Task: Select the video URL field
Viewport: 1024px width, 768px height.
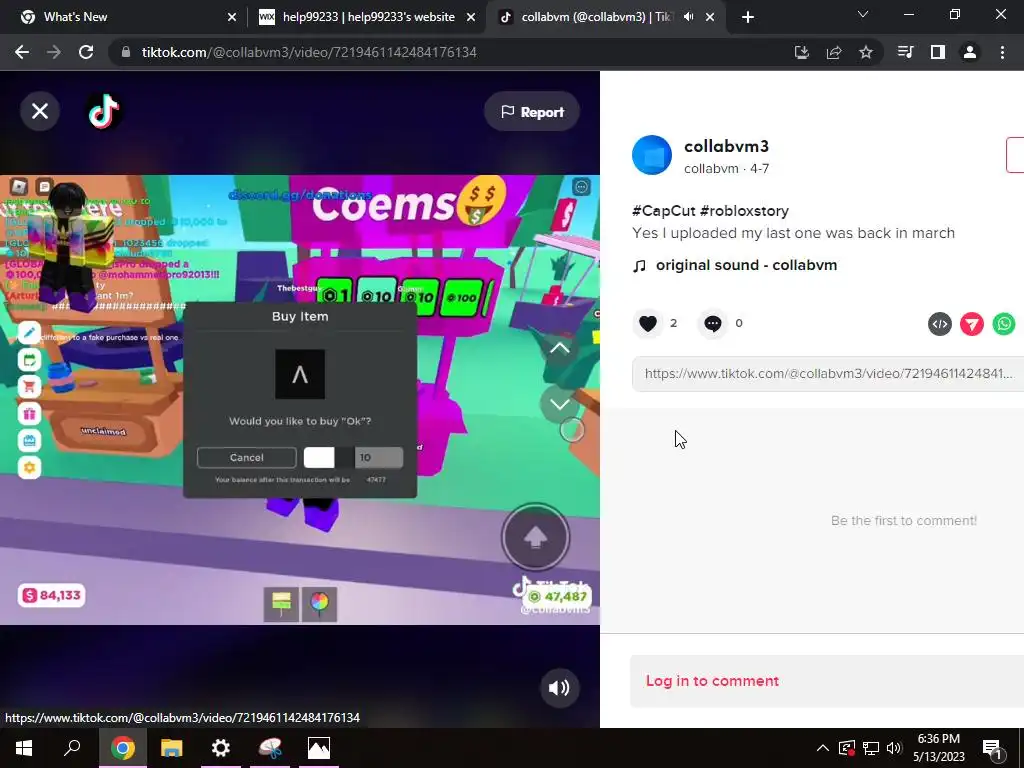Action: 827,374
